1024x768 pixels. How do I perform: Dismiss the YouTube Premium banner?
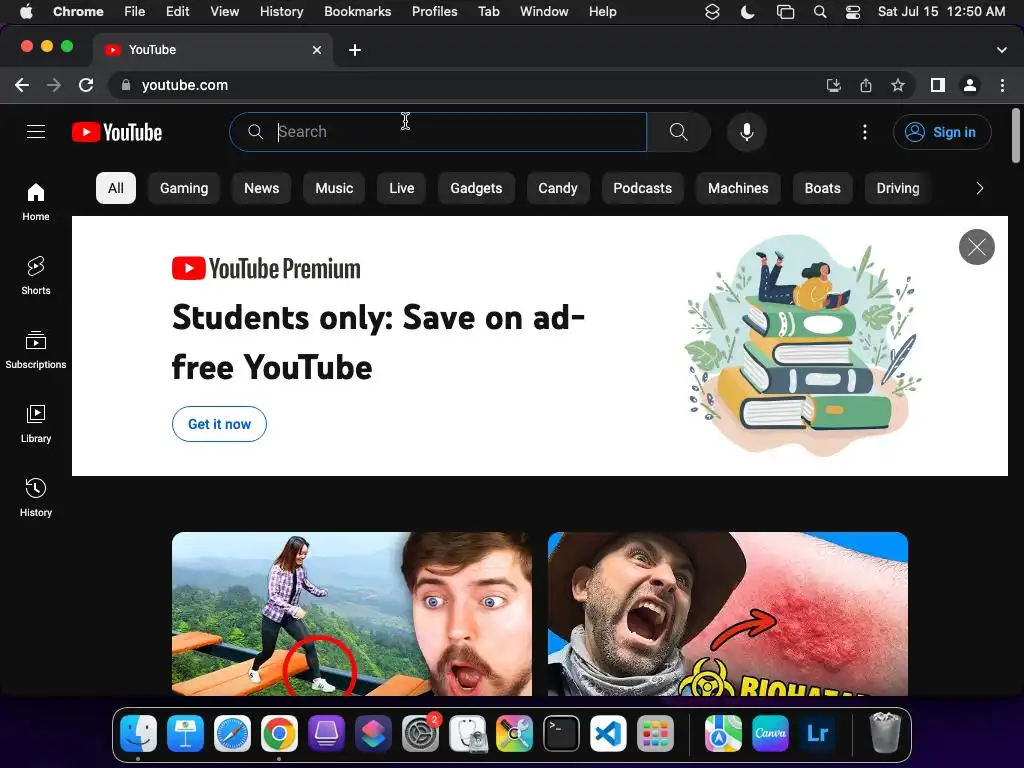[x=976, y=247]
